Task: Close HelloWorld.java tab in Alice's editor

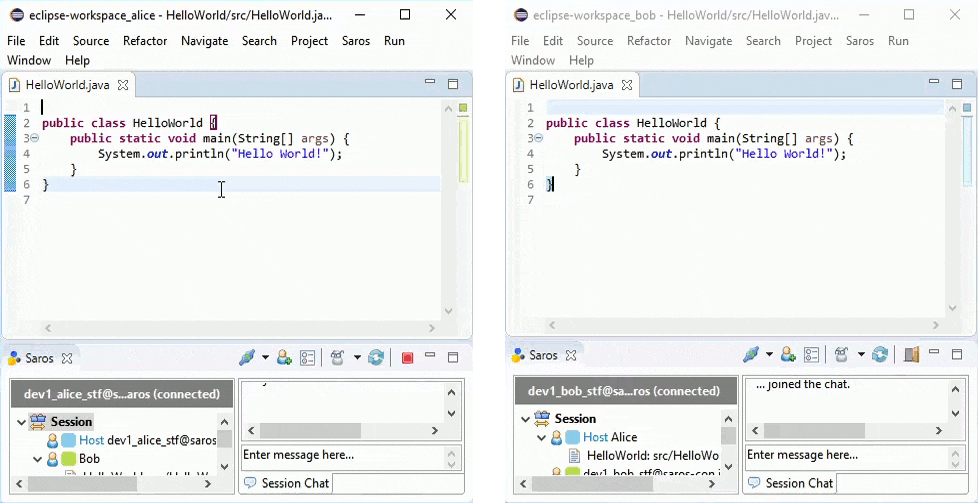Action: [x=123, y=85]
